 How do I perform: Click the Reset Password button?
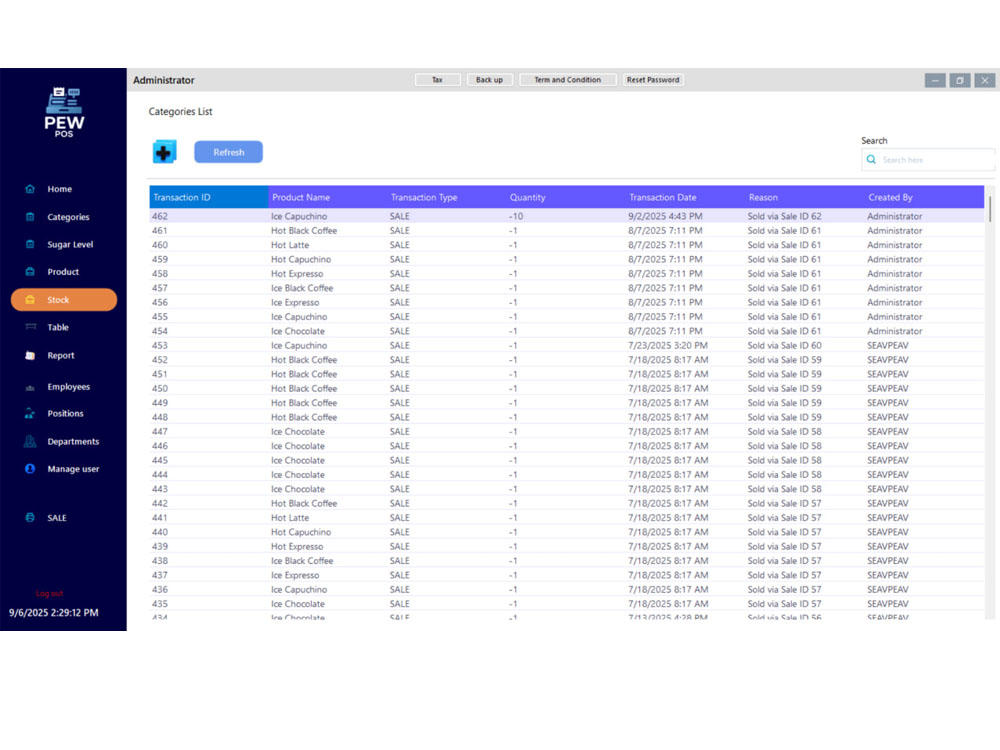(x=653, y=80)
